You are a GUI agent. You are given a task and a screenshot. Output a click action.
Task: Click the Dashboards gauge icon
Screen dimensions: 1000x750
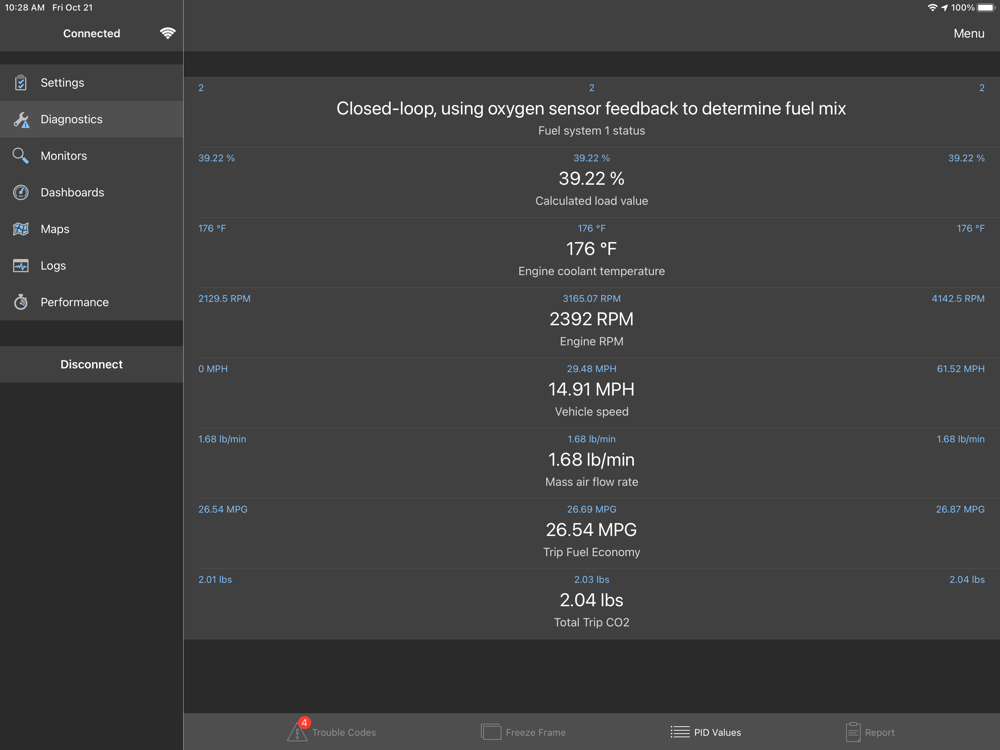[21, 192]
